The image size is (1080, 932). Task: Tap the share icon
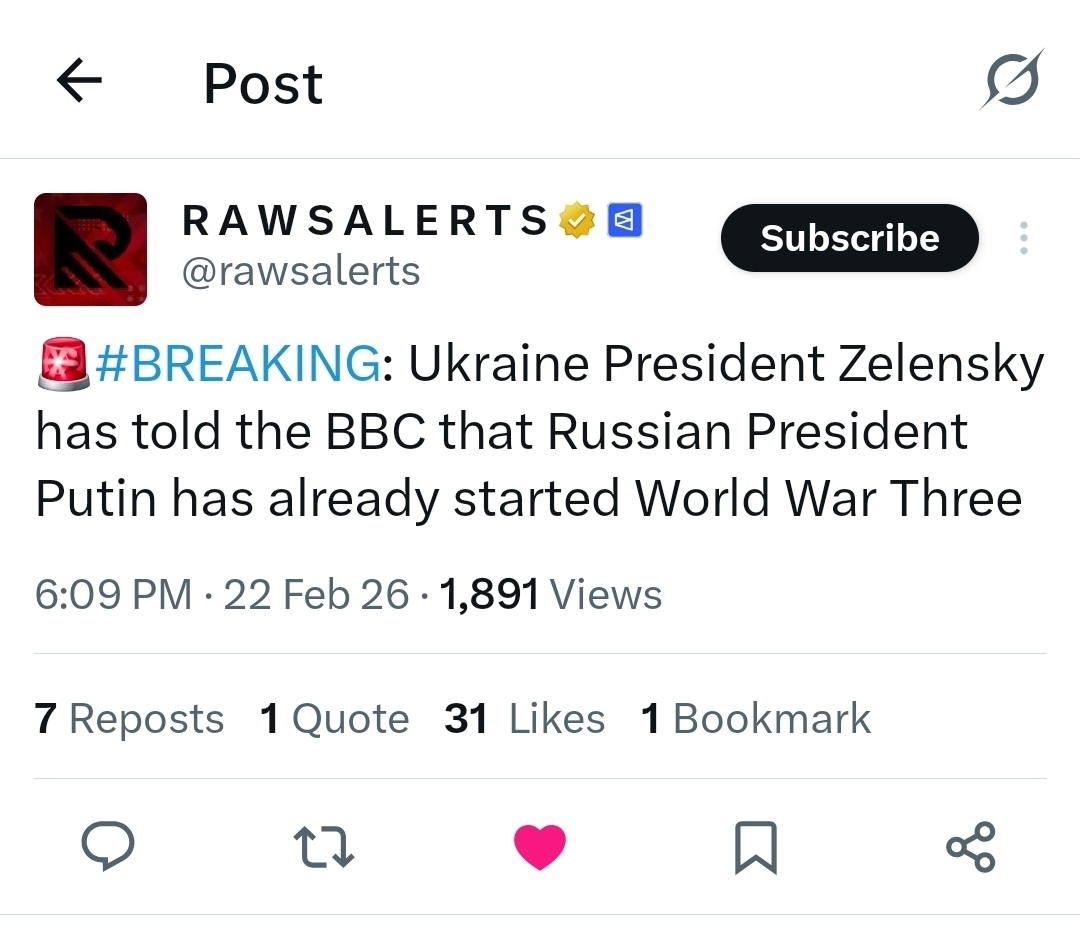pos(971,847)
